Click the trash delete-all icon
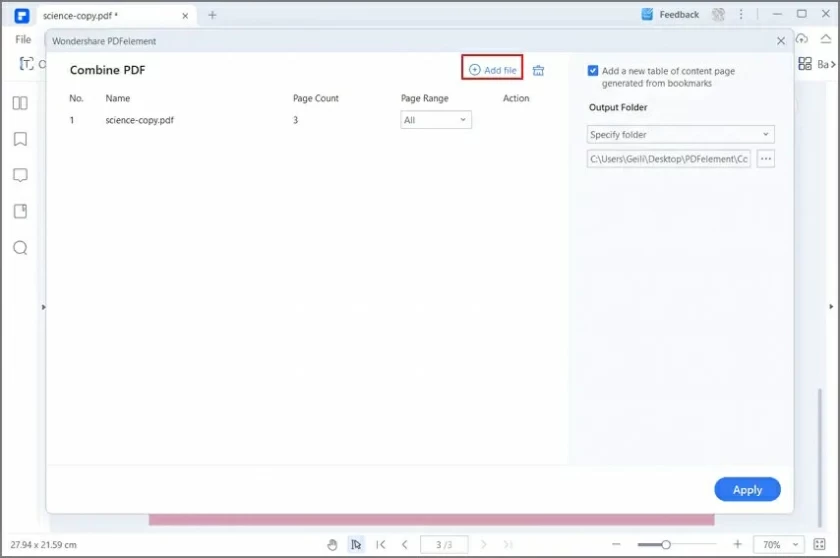 [x=538, y=70]
